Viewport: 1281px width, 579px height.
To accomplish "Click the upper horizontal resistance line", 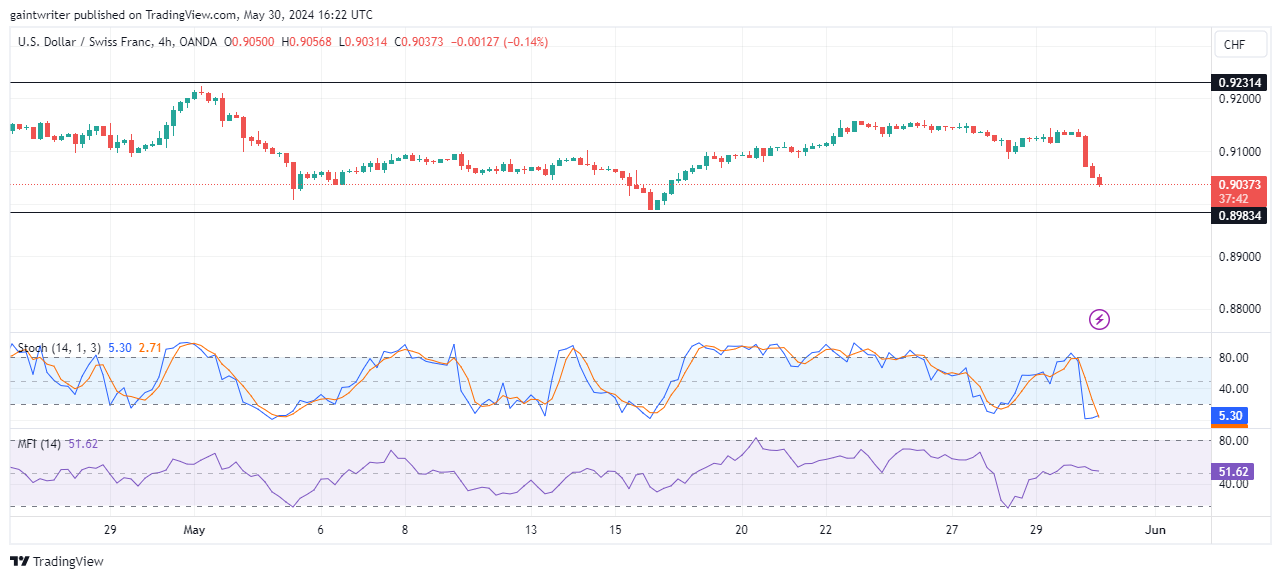I will [600, 82].
